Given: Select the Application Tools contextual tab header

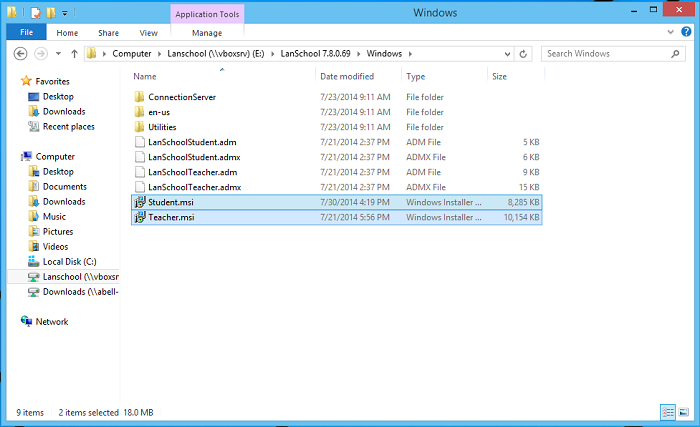Looking at the screenshot, I should (207, 14).
